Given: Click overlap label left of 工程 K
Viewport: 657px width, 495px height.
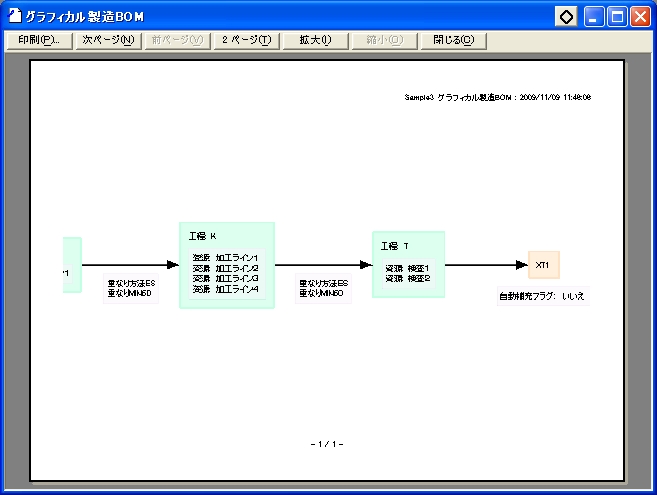Looking at the screenshot, I should click(131, 288).
